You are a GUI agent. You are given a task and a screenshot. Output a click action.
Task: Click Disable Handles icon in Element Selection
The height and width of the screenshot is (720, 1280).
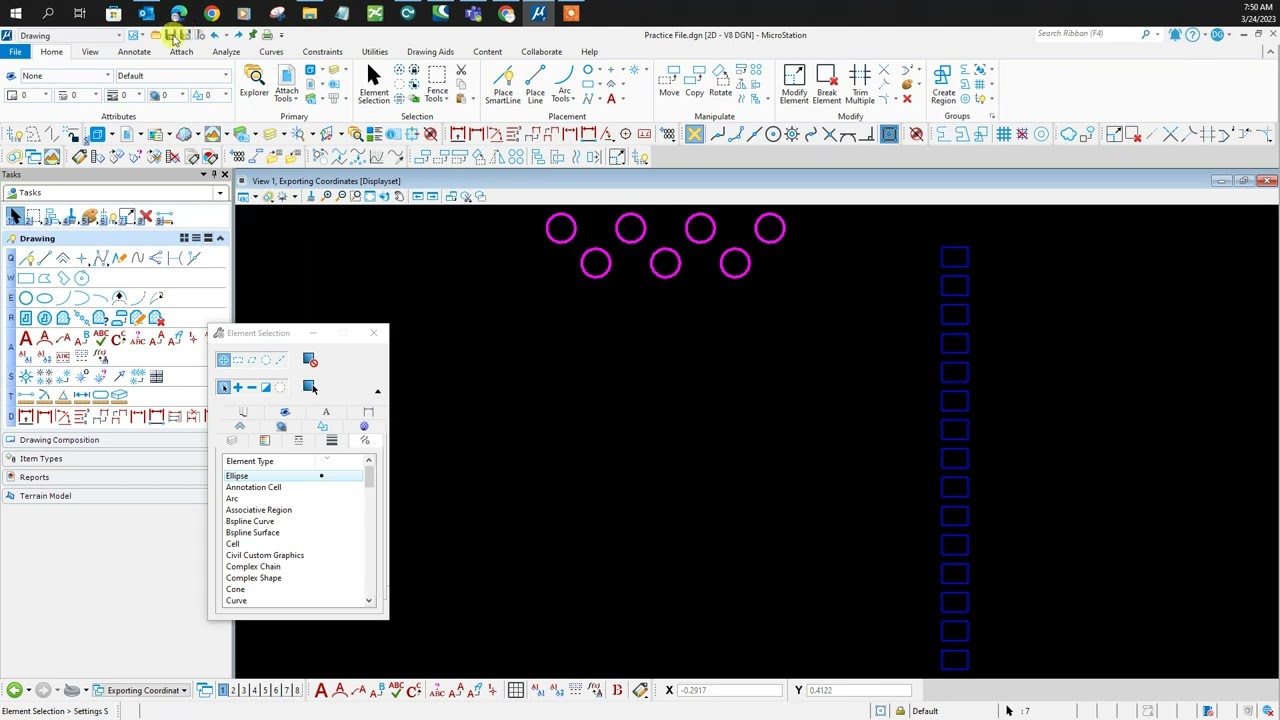(310, 360)
